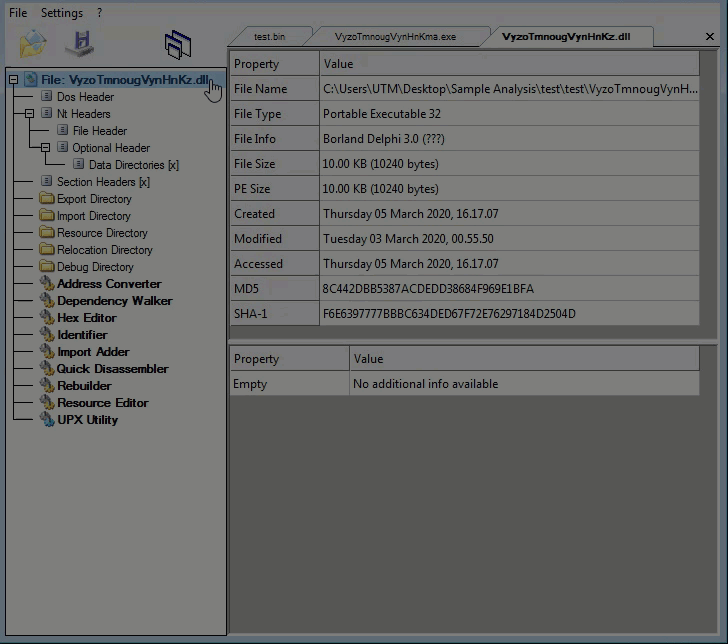The image size is (728, 644).
Task: Click 'No additional info available' cell
Action: coord(524,384)
